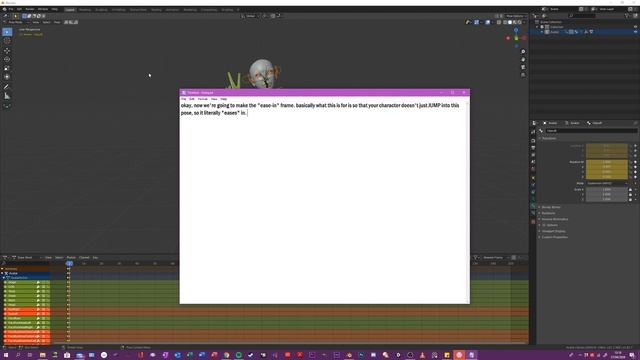Switch perspective/orthographic grid icon in viewport
The height and width of the screenshot is (360, 640).
tap(523, 75)
